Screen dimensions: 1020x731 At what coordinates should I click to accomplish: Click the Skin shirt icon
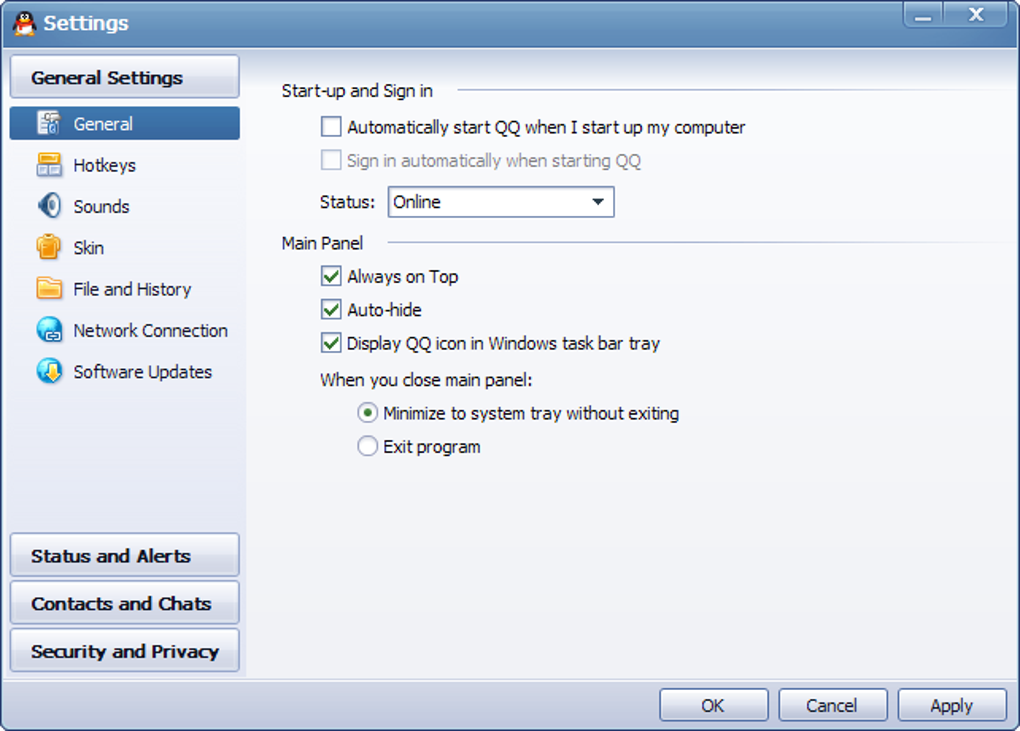(49, 247)
